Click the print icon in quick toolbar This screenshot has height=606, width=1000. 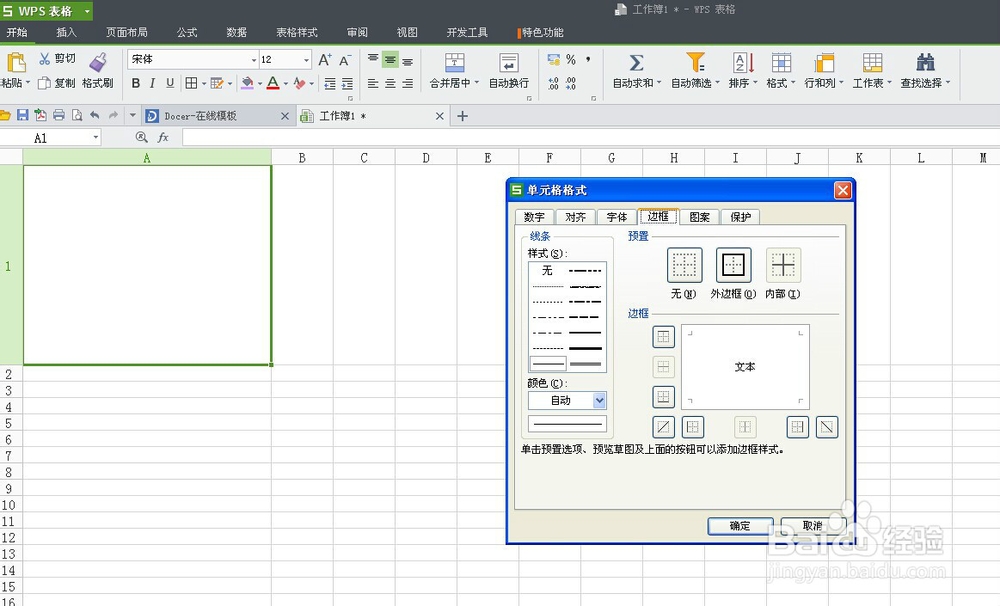point(59,115)
